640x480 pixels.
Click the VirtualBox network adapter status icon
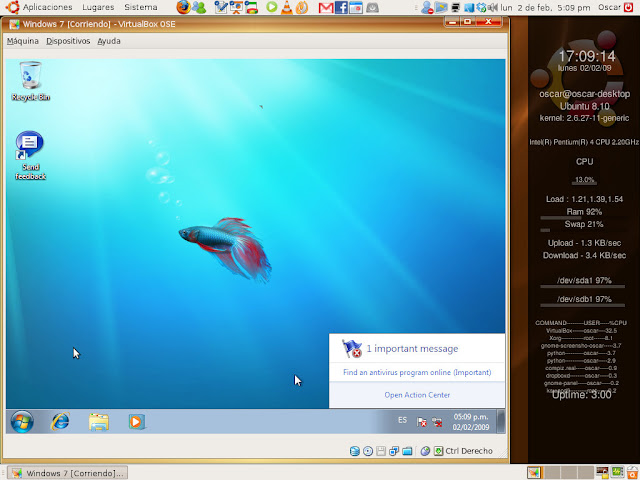(x=394, y=451)
